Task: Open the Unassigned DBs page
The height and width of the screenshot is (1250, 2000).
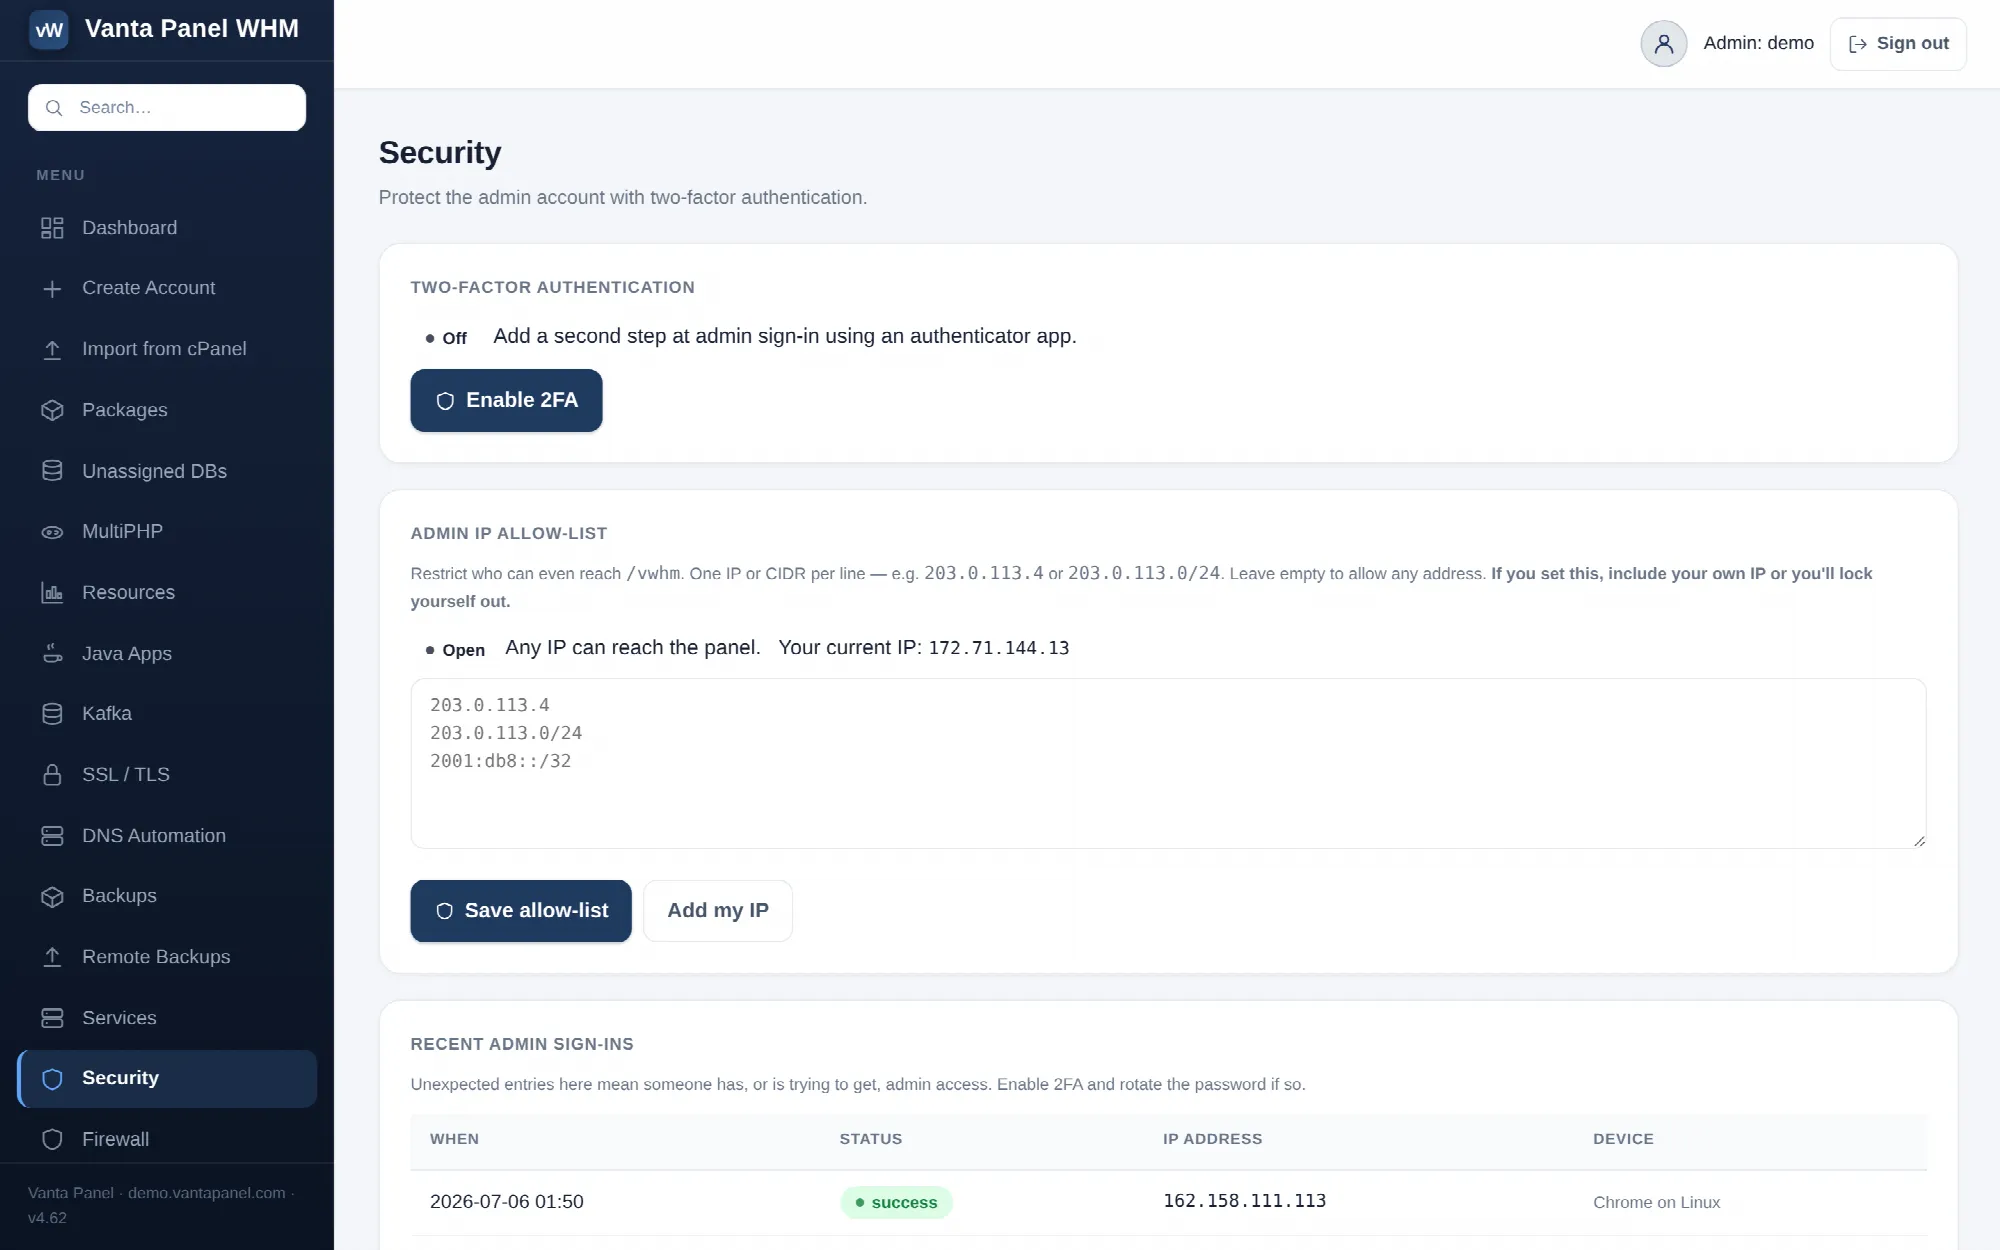Action: [x=167, y=471]
